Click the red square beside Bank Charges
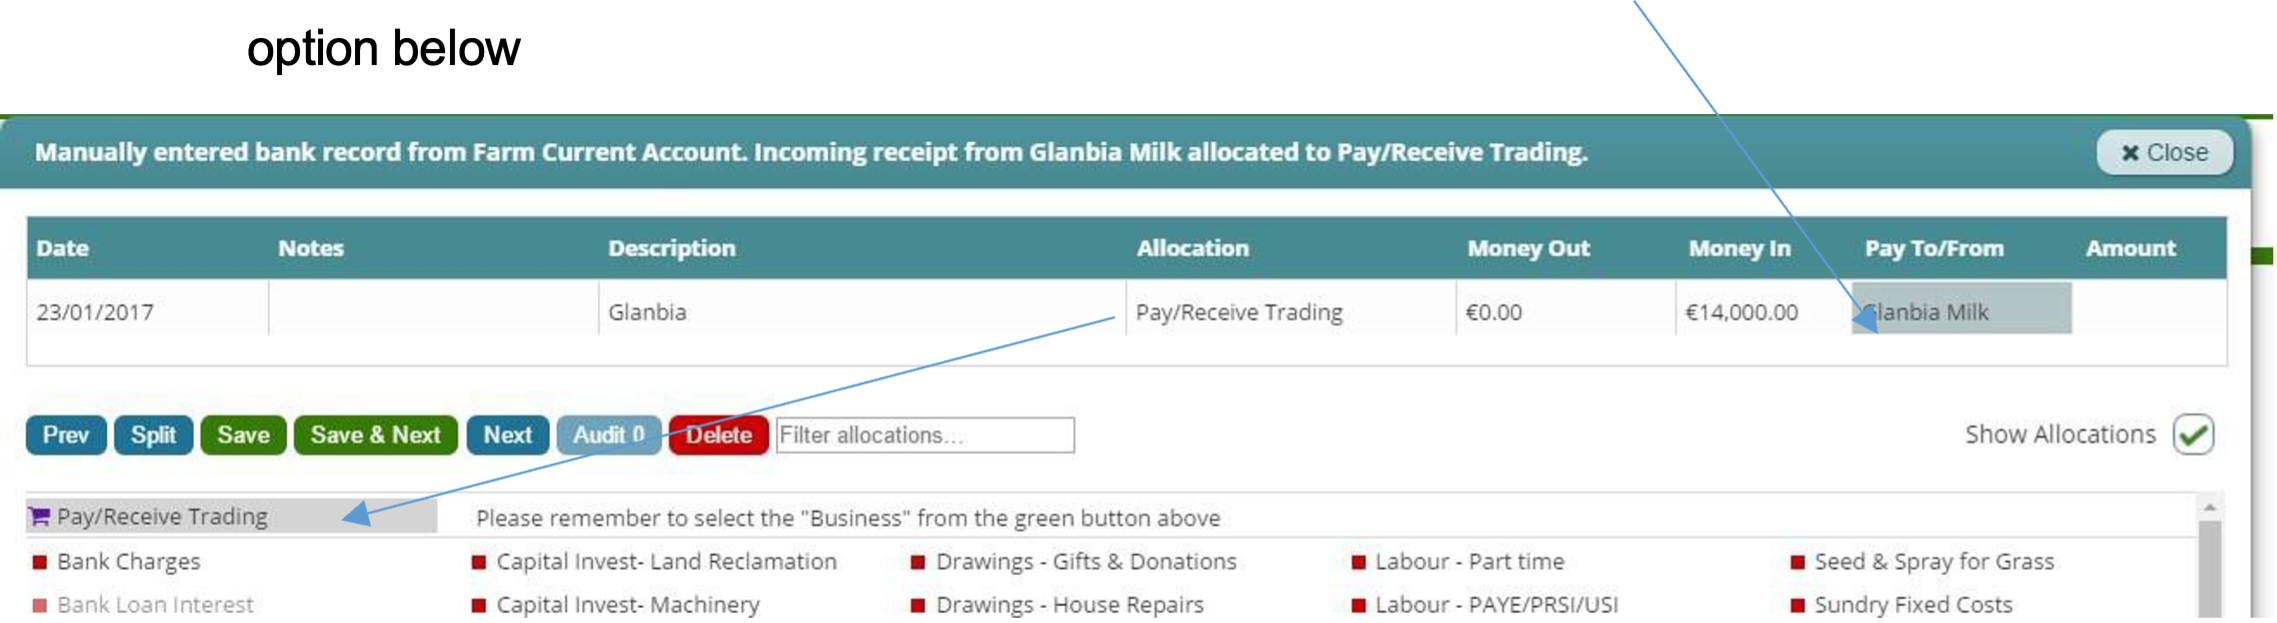2277x623 pixels. (40, 562)
